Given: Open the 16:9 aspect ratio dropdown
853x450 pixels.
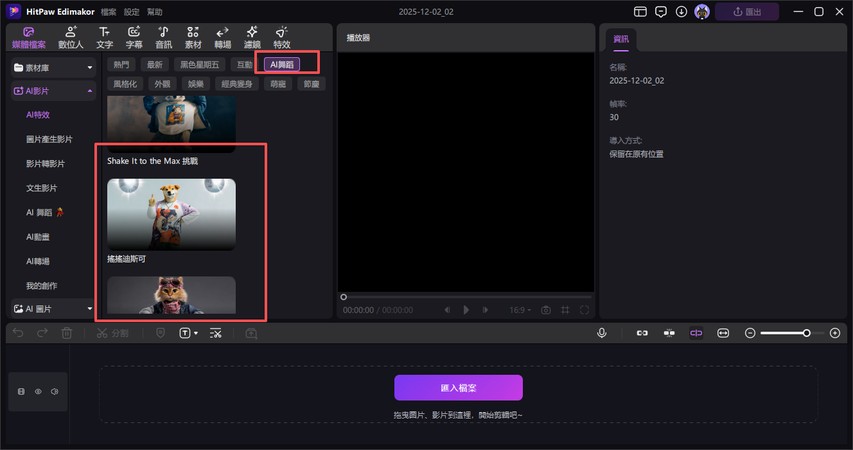Looking at the screenshot, I should click(520, 310).
